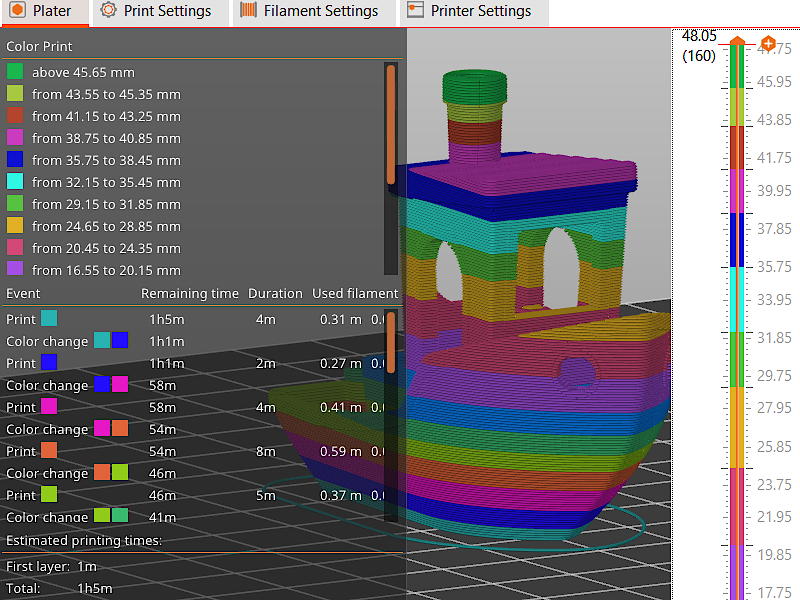The width and height of the screenshot is (800, 600).
Task: Open the Filament Settings tab
Action: [x=314, y=12]
